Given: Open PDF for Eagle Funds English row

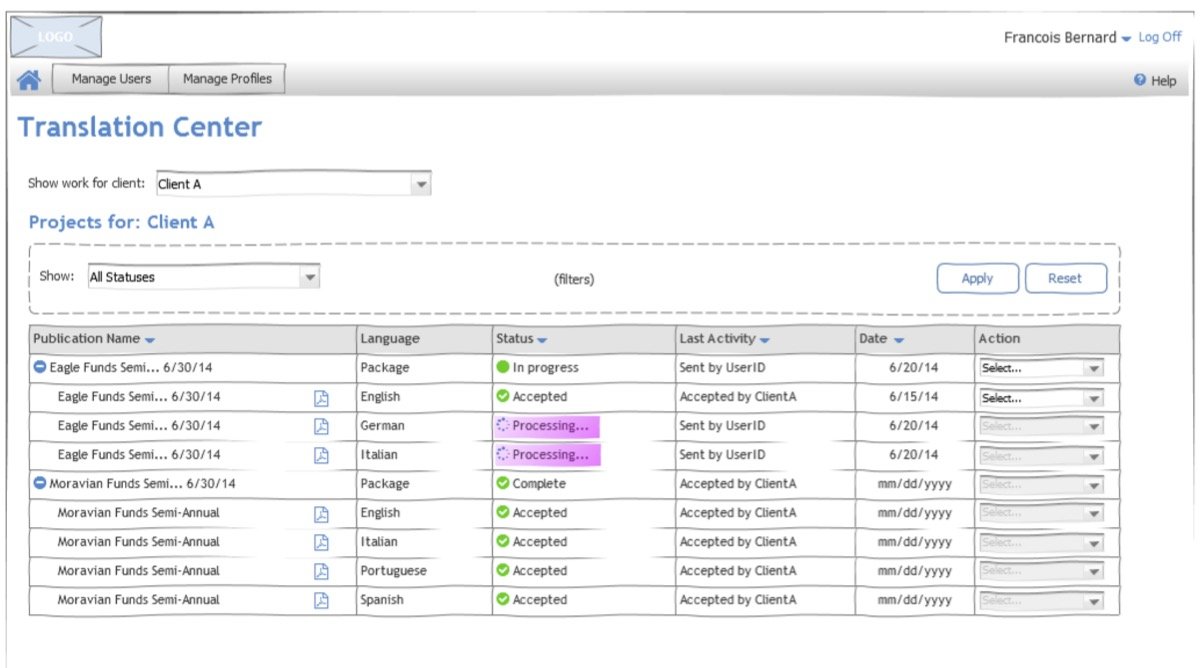Looking at the screenshot, I should coord(321,397).
